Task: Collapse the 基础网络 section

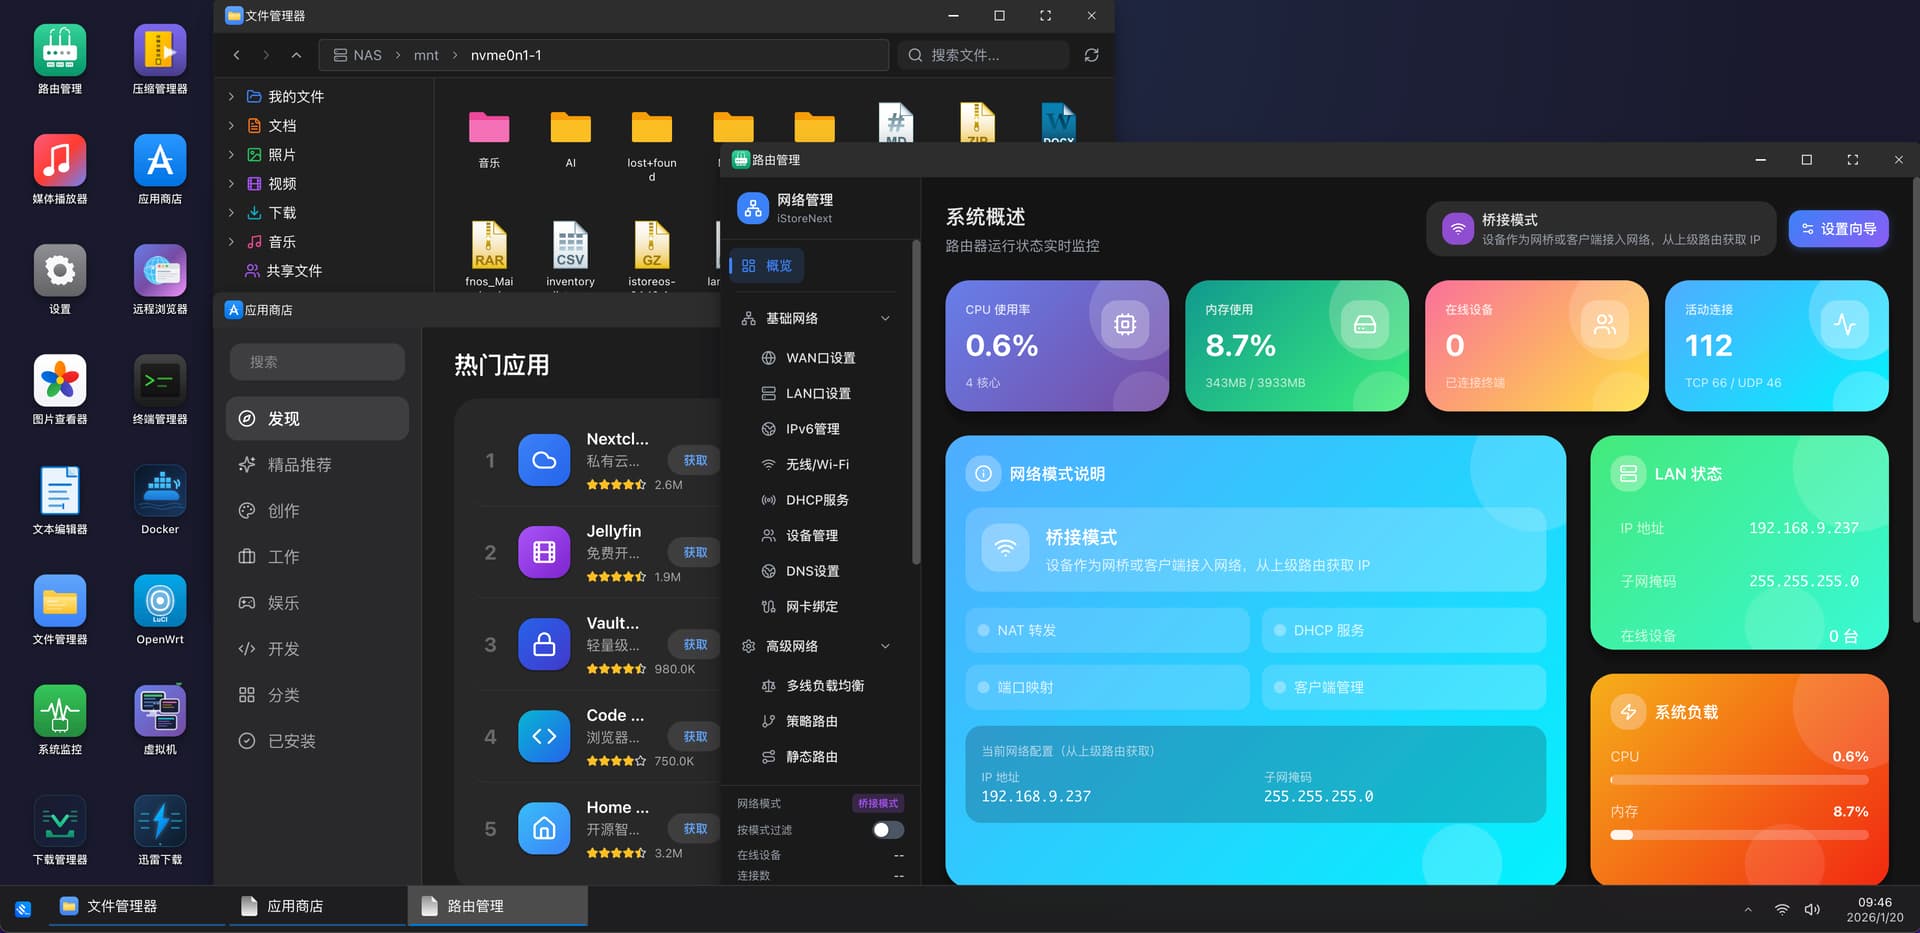Action: coord(885,318)
